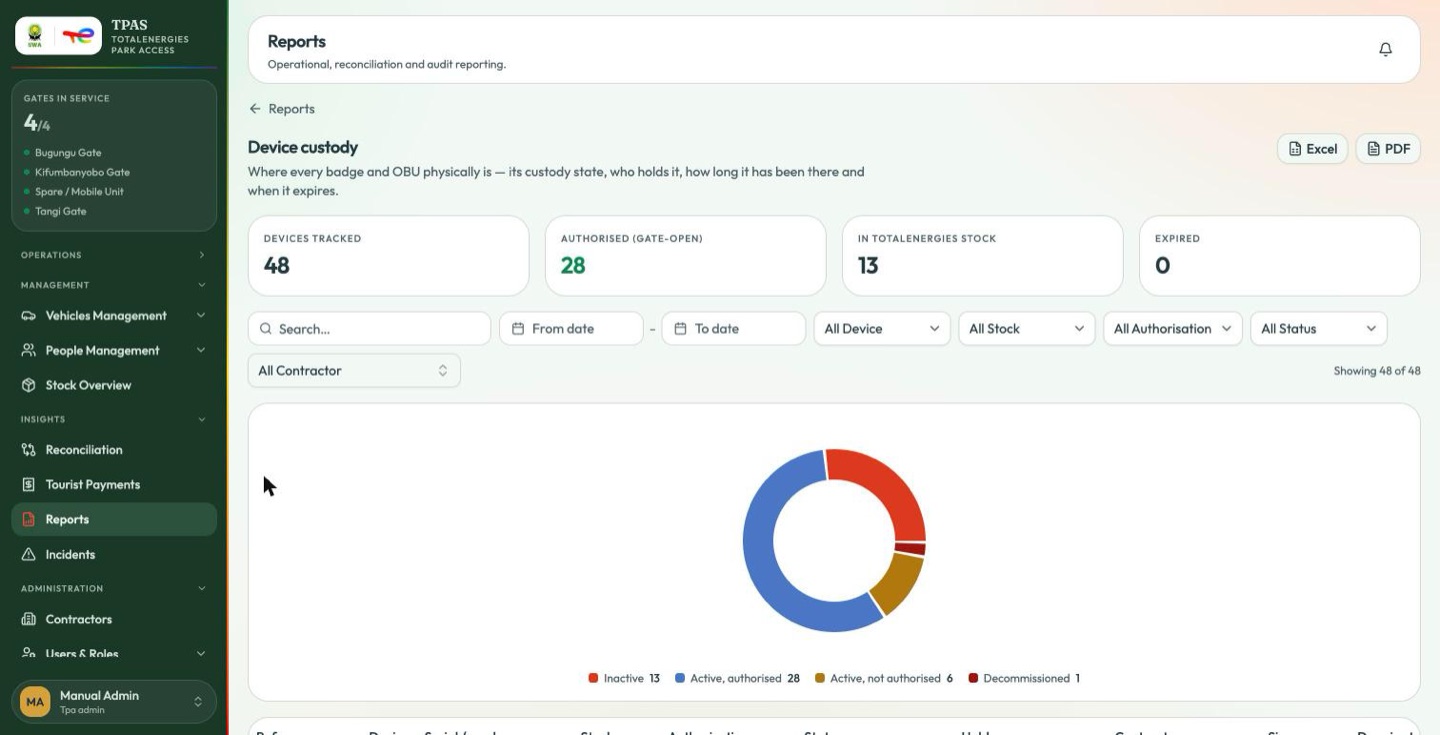The height and width of the screenshot is (735, 1440).
Task: Click the Reports file icon in sidebar
Action: 29,520
